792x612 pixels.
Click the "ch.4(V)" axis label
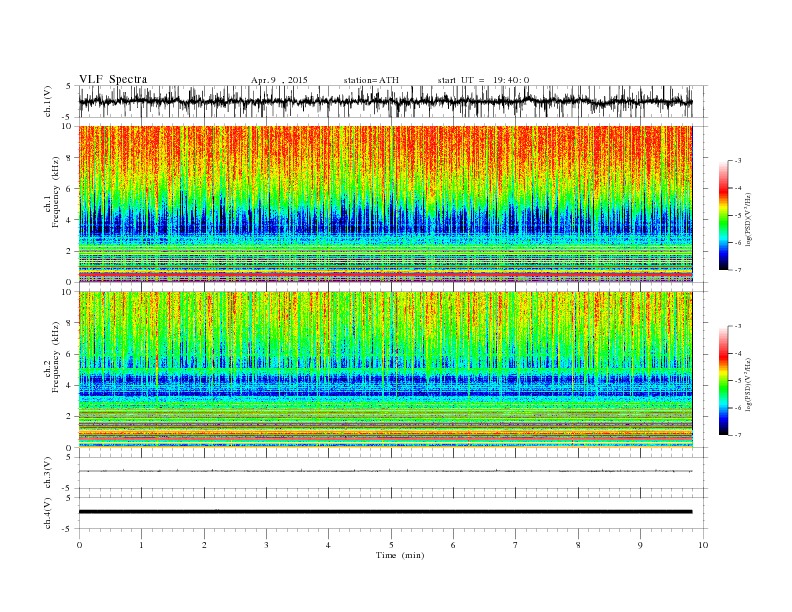pyautogui.click(x=48, y=513)
